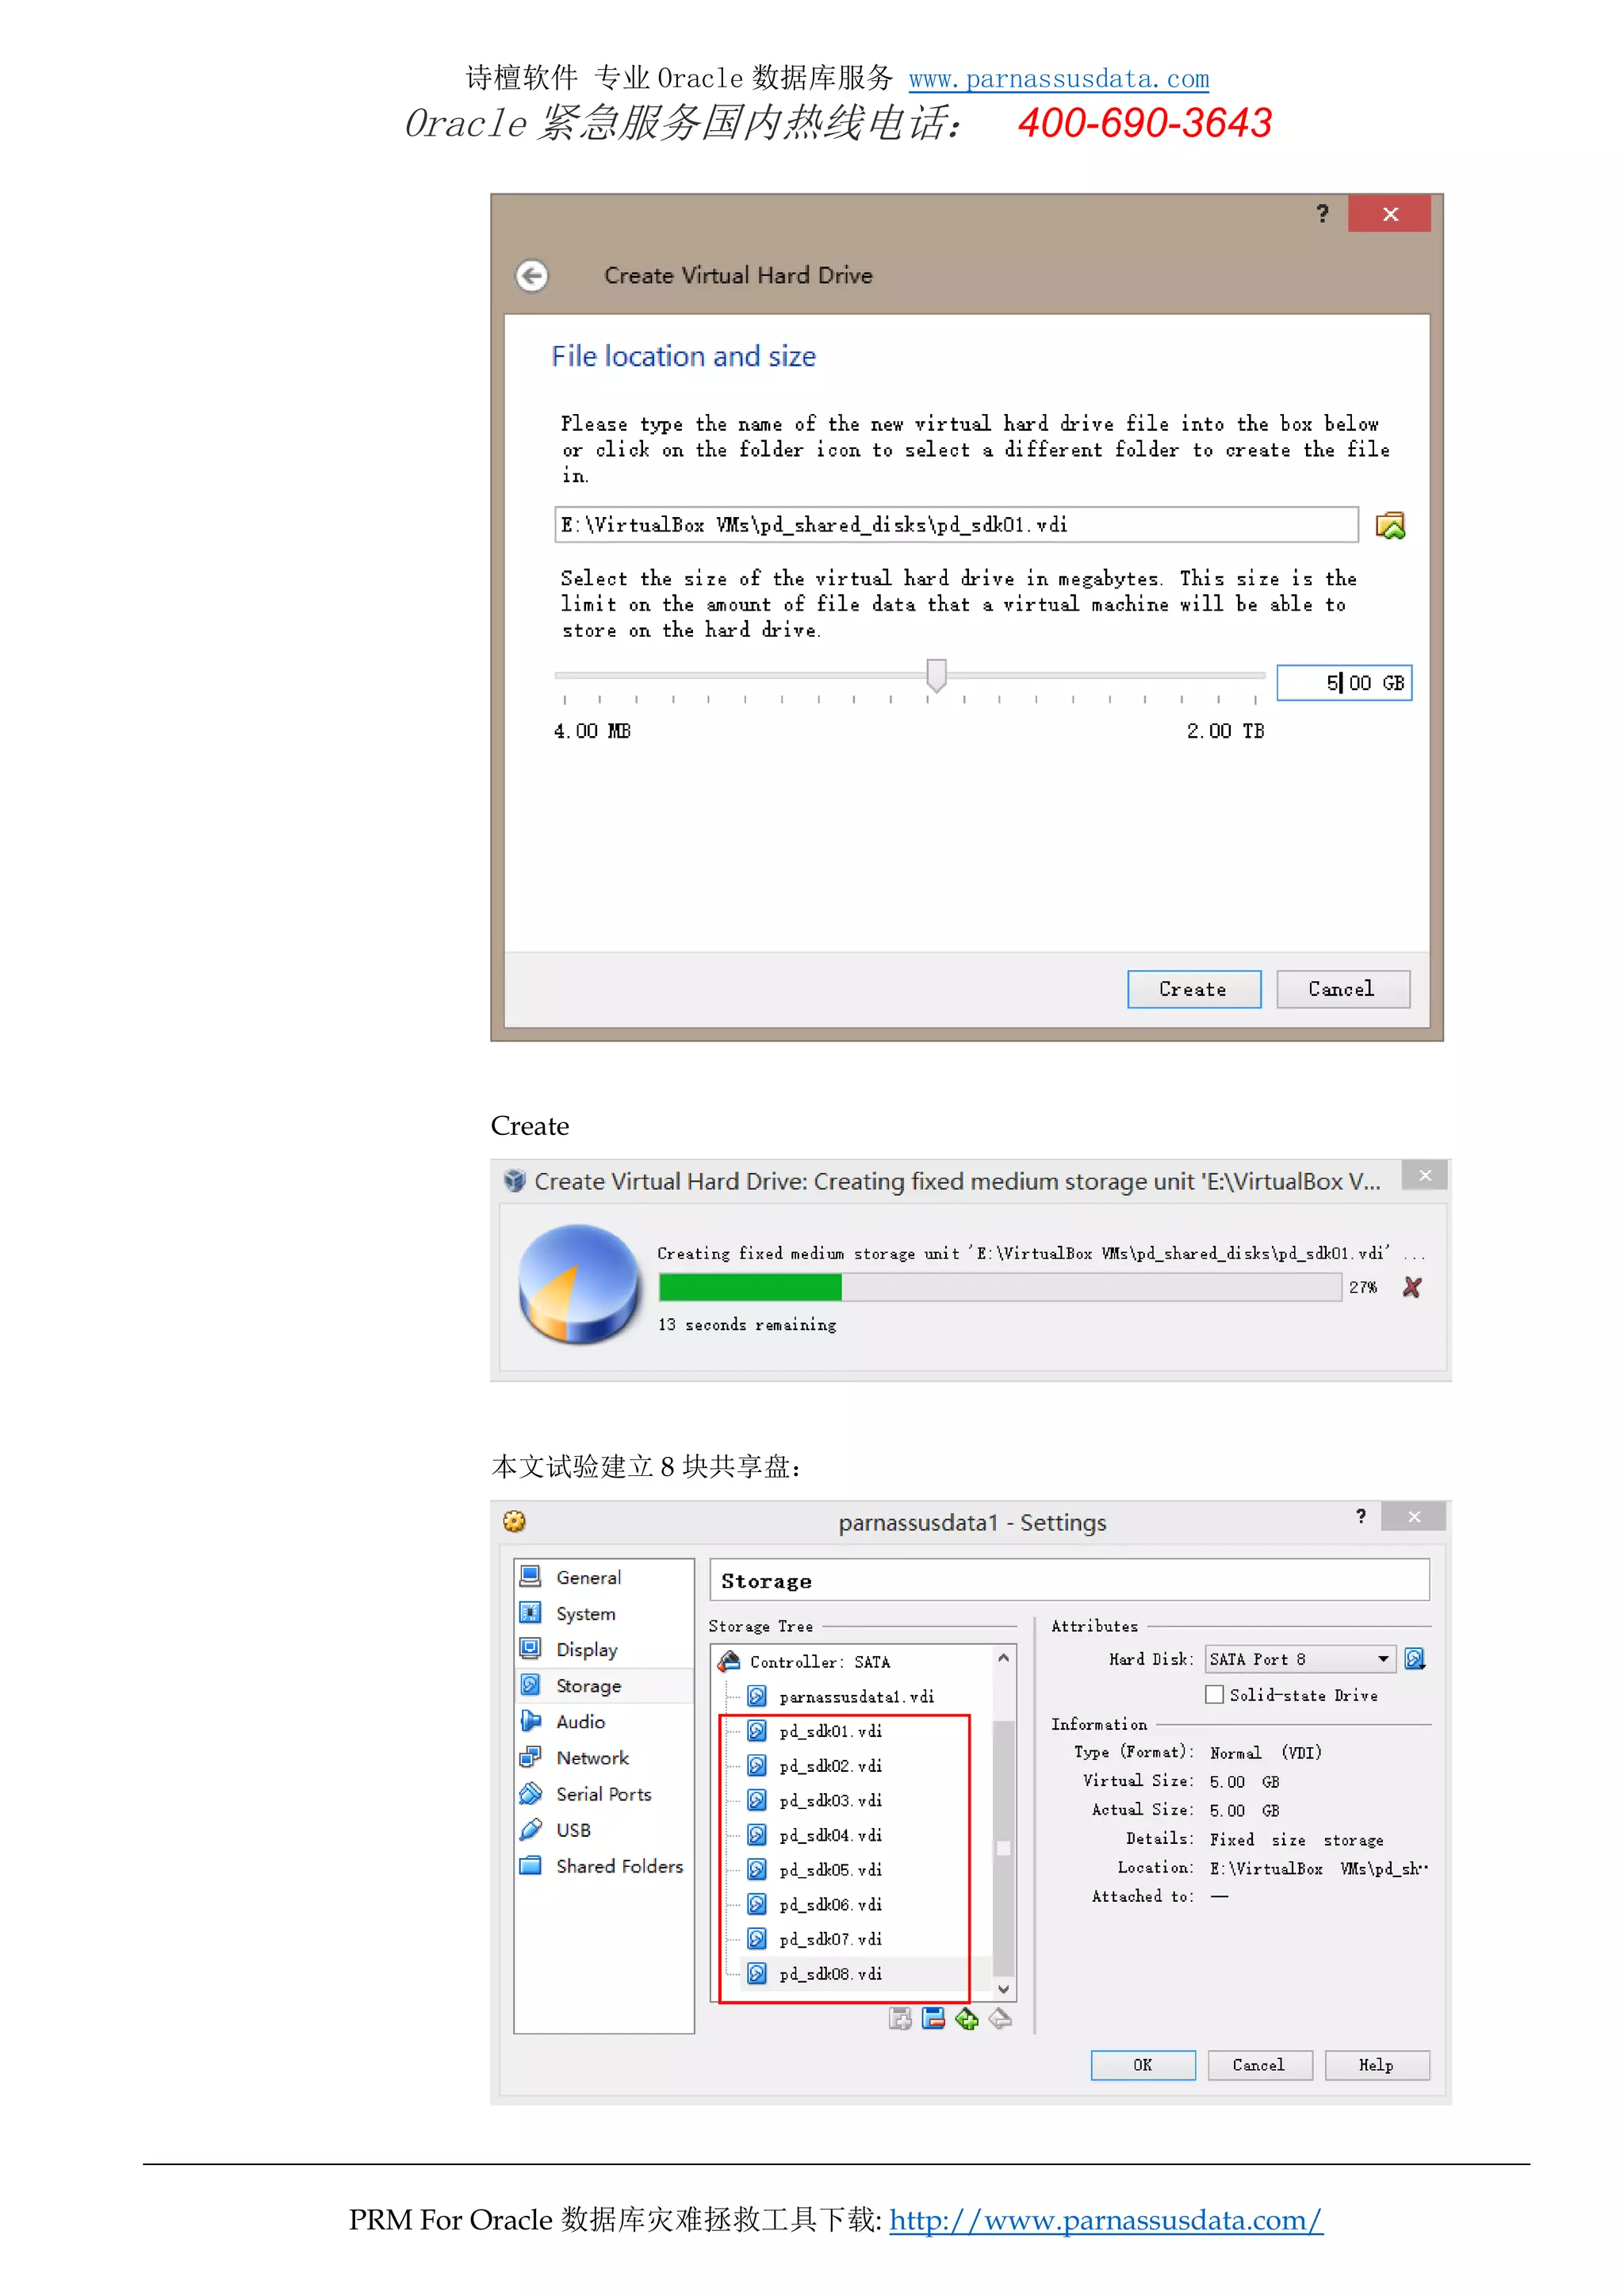The image size is (1624, 2296).
Task: Click the green Add Attachment icon
Action: (x=966, y=2018)
